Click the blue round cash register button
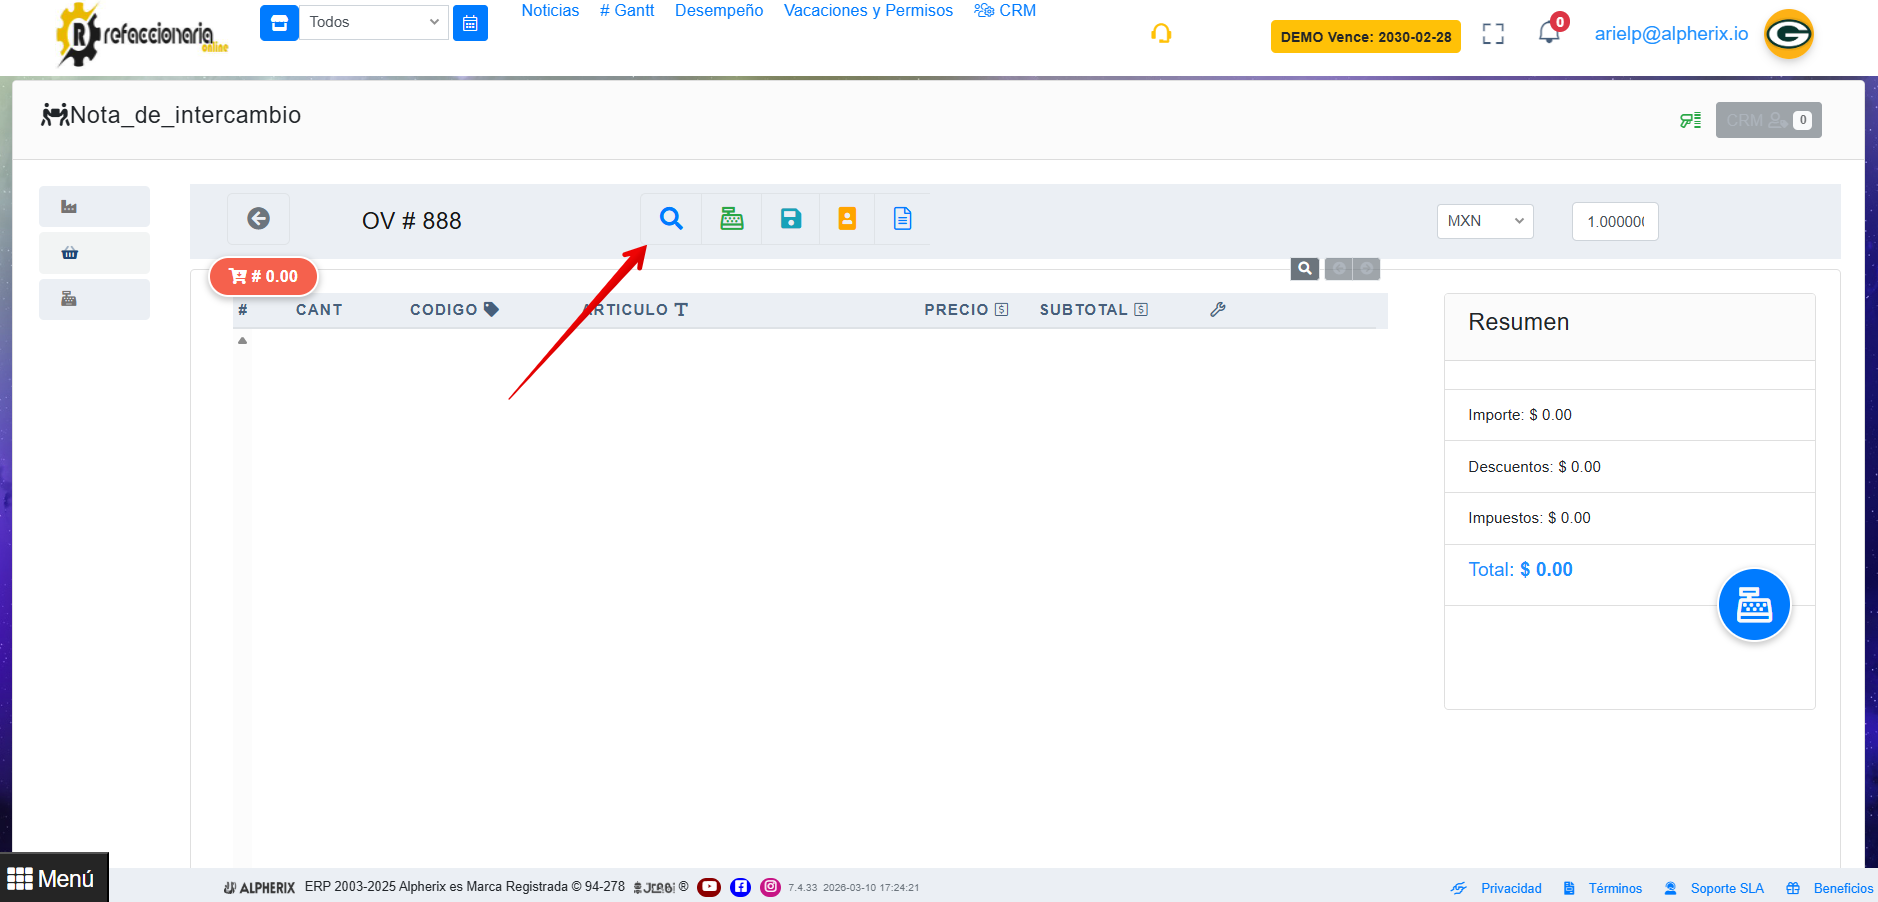Viewport: 1878px width, 902px height. [1753, 605]
